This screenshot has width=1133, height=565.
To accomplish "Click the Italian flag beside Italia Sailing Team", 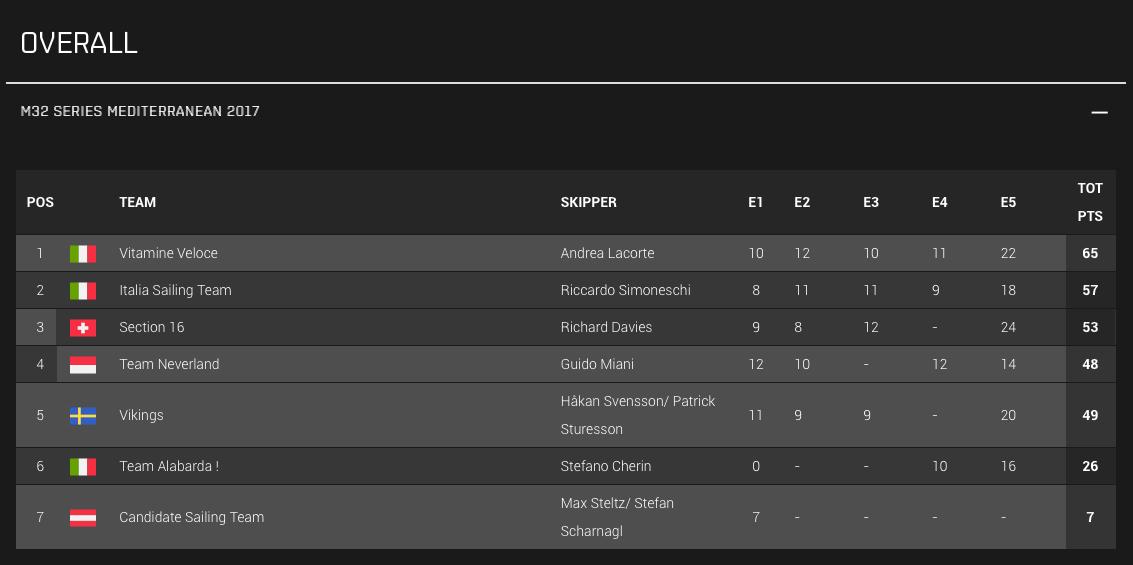I will [x=83, y=290].
